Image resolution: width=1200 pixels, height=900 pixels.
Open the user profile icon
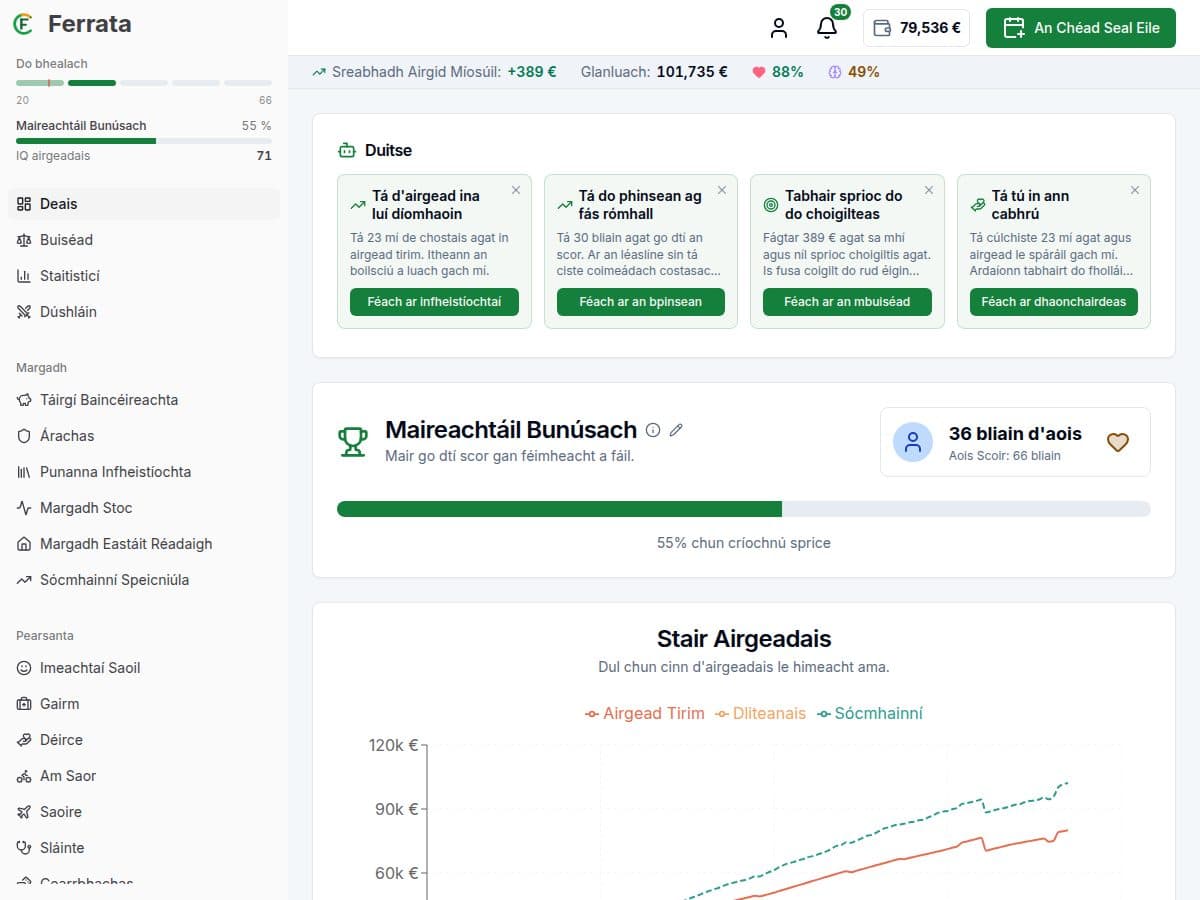779,28
